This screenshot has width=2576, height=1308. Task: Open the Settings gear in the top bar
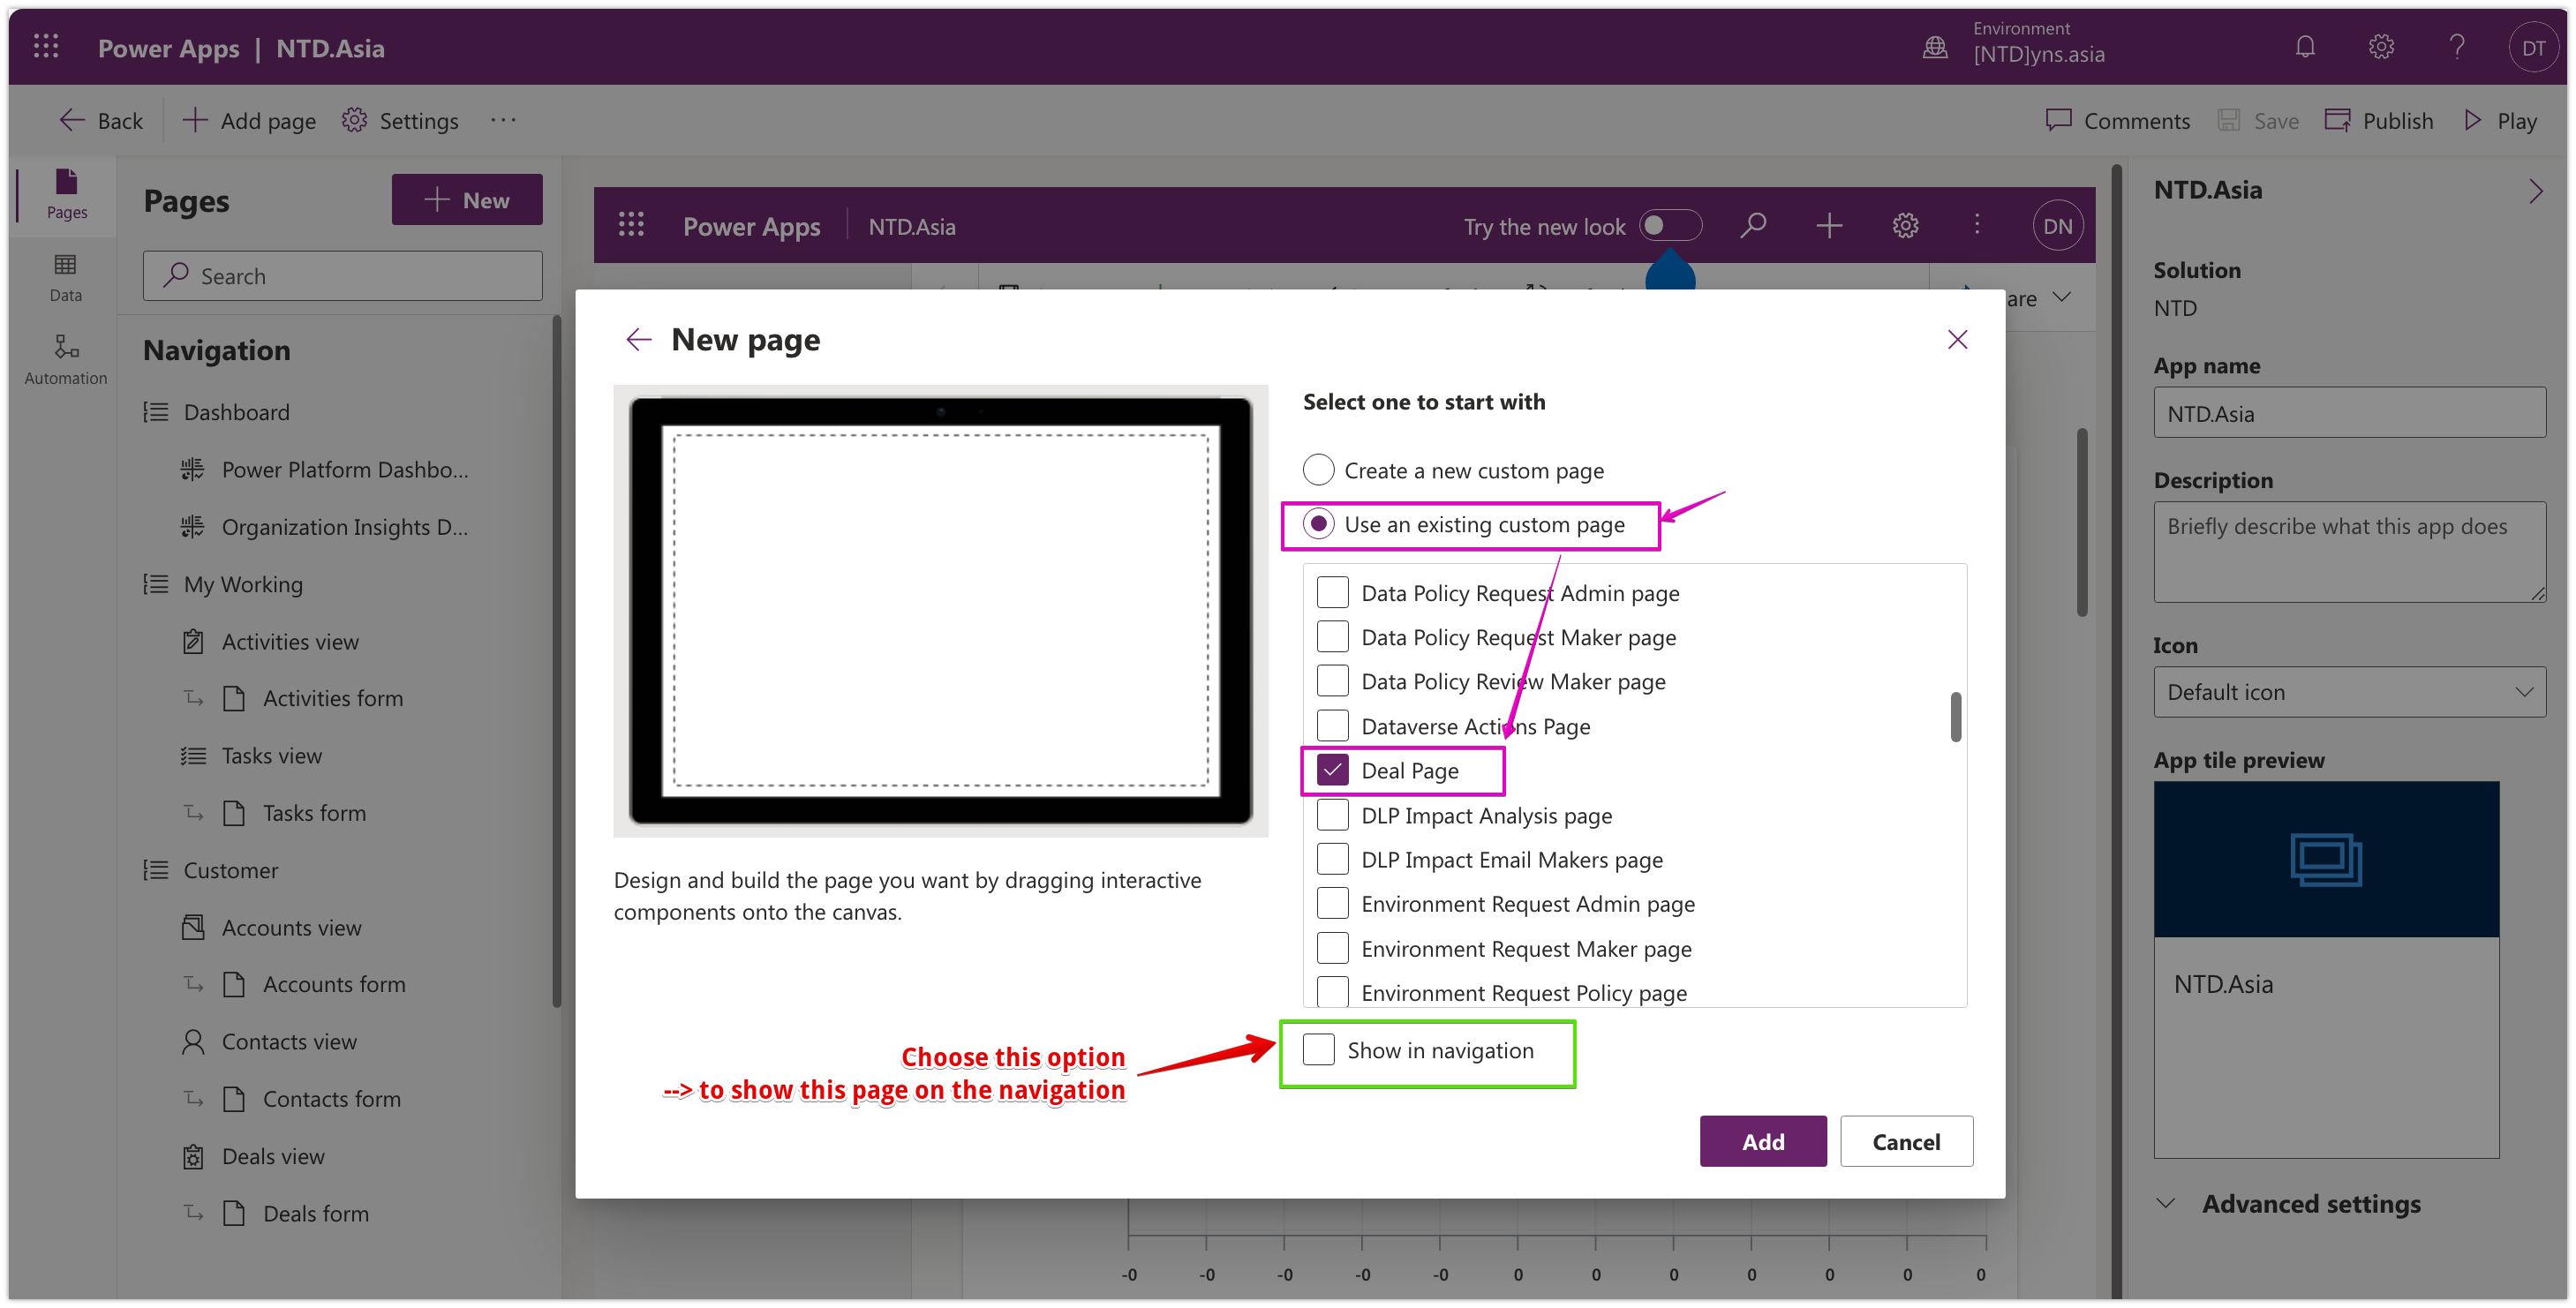click(x=2381, y=47)
